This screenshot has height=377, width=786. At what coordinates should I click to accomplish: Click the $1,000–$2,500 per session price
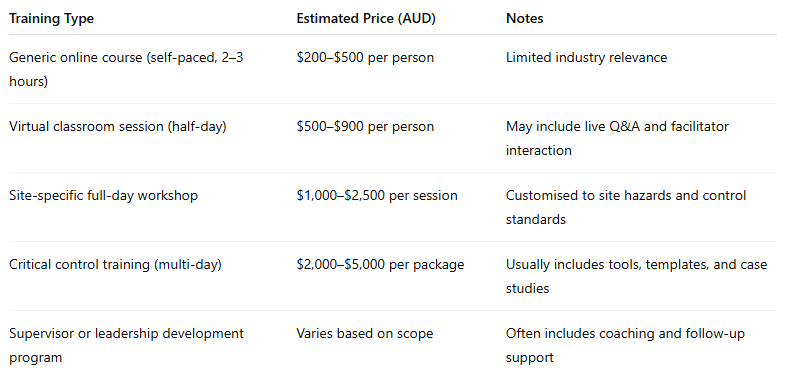pos(377,195)
